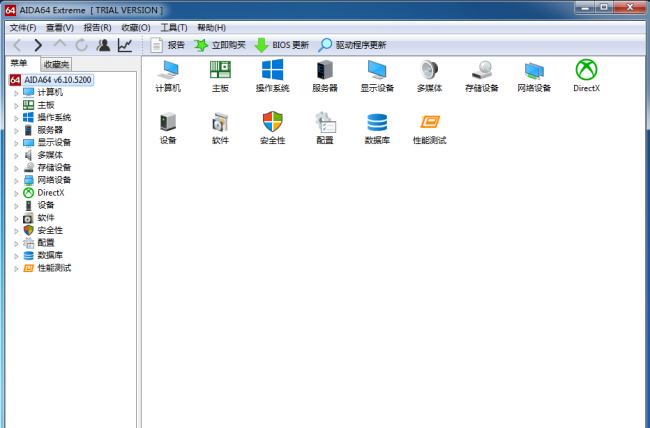Image resolution: width=650 pixels, height=428 pixels.
Task: Open the 存储设备 storage icon in main pane
Action: (x=481, y=75)
